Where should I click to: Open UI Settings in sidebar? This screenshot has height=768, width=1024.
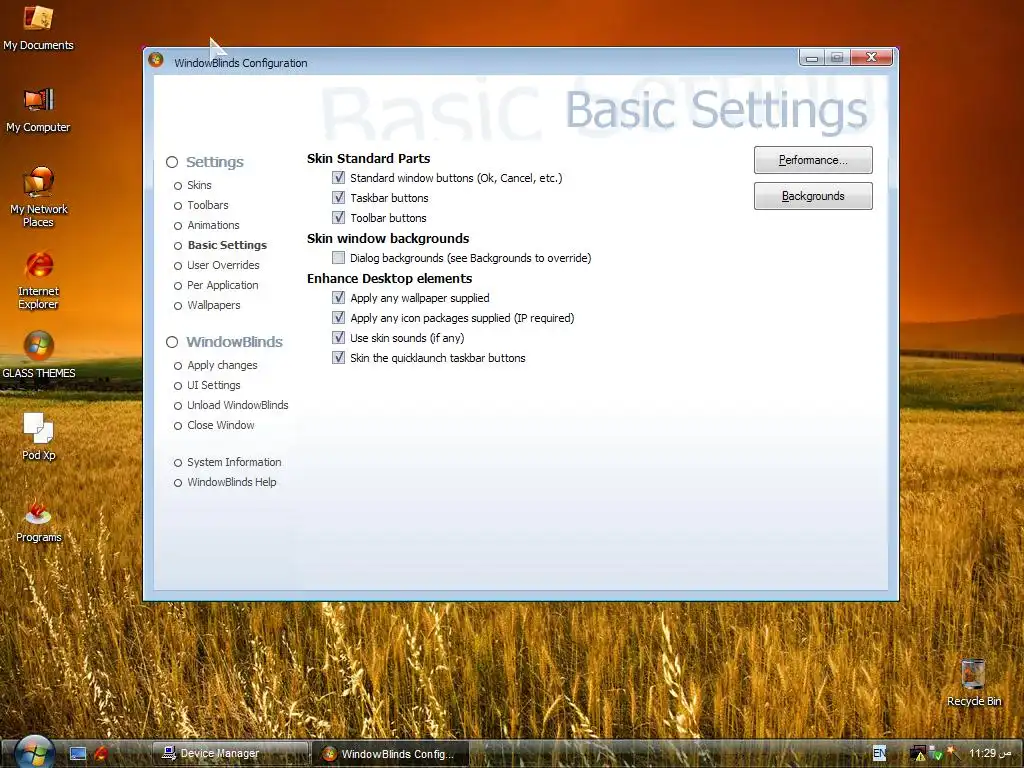coord(207,385)
